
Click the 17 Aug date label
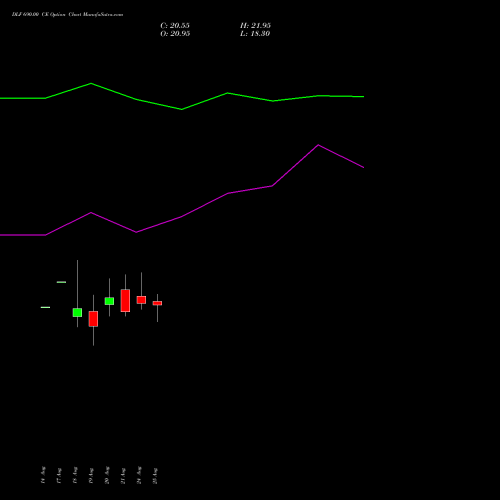tap(59, 476)
